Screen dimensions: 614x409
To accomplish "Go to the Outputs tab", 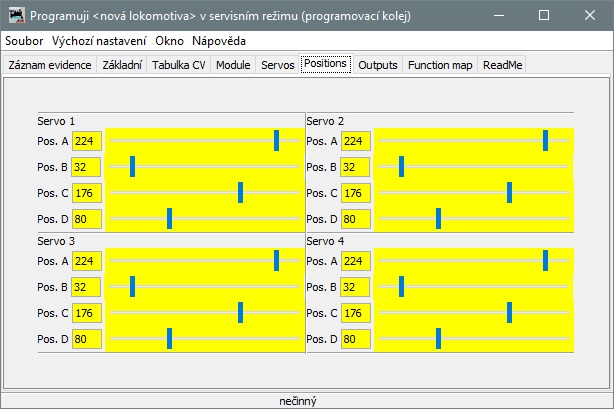I will click(378, 65).
